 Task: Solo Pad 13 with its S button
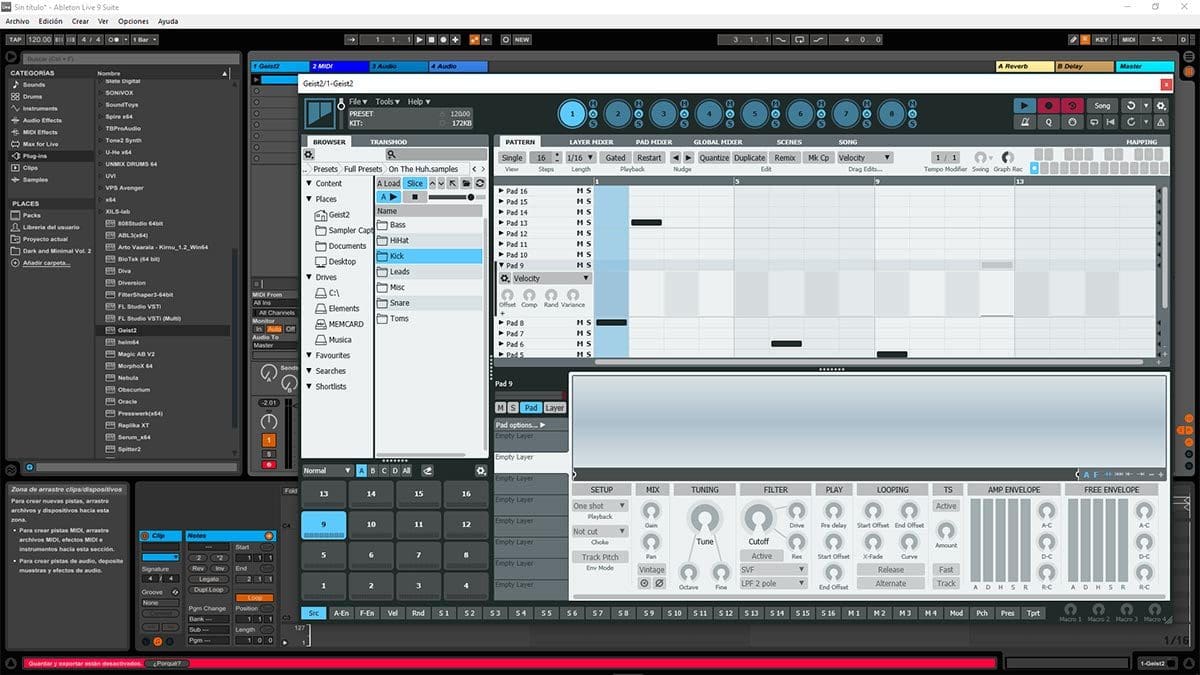(589, 223)
